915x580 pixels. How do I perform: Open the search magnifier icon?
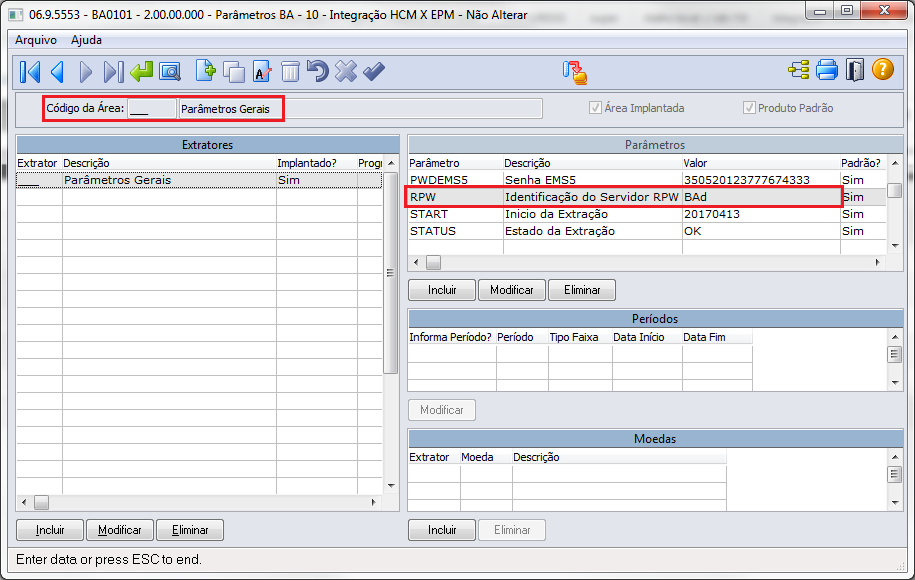[170, 72]
